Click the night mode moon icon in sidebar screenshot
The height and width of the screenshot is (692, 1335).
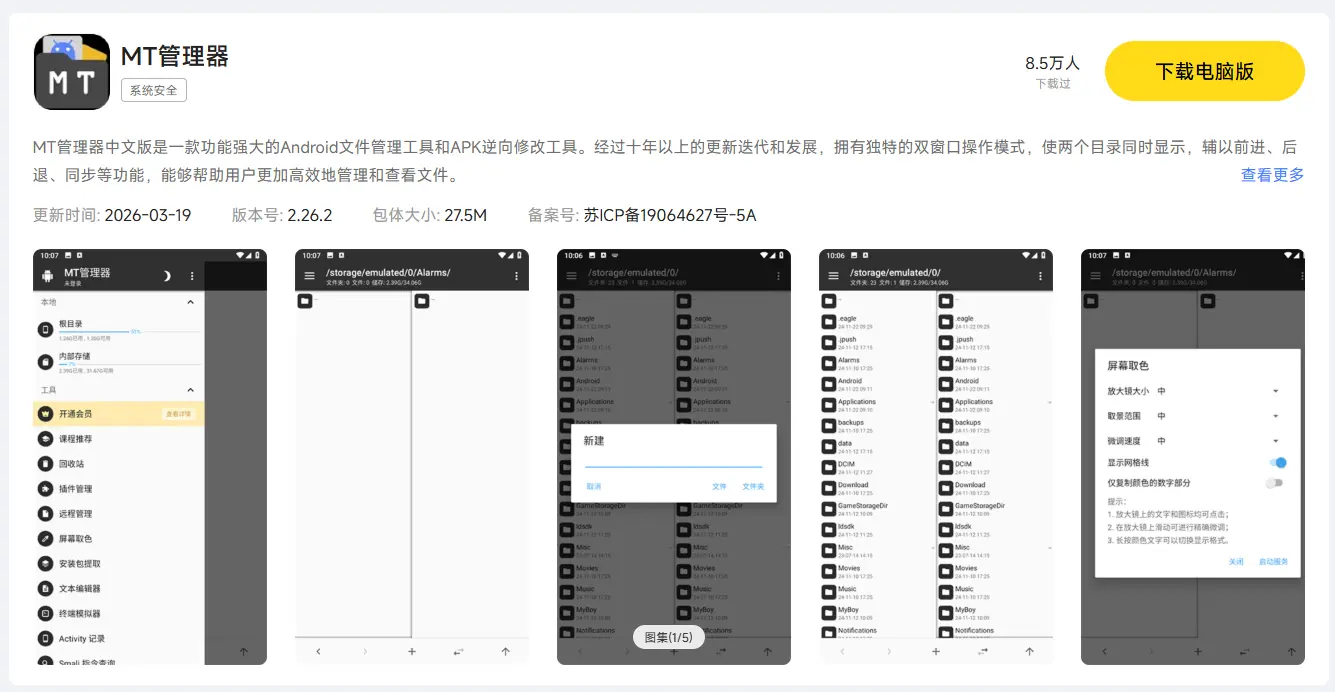tap(168, 276)
